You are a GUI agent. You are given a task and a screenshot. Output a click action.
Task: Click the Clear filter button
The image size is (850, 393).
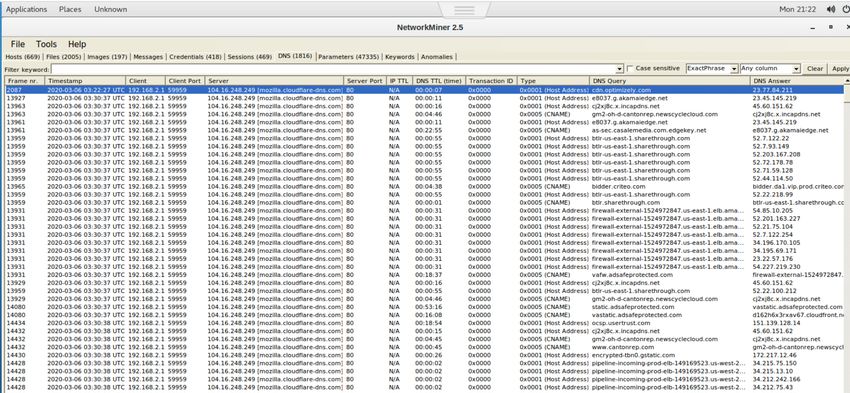815,69
